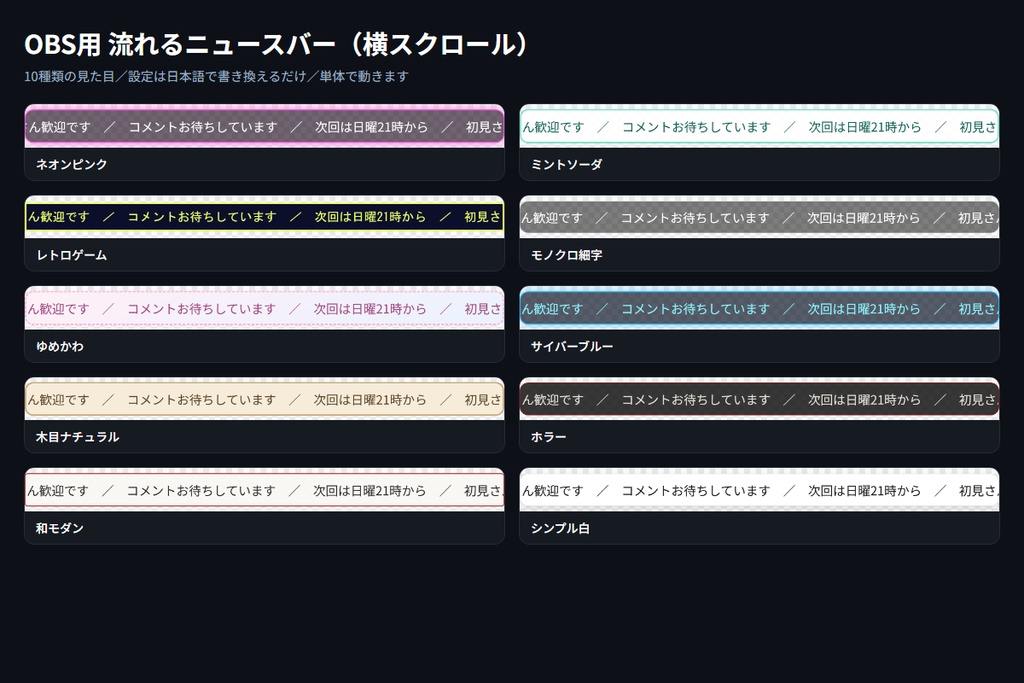1024x683 pixels.
Task: Click the モノクロ細字 news bar preview
Action: [x=759, y=217]
